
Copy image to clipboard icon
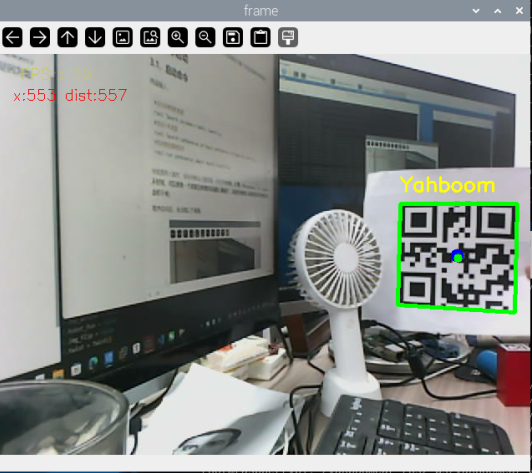261,37
